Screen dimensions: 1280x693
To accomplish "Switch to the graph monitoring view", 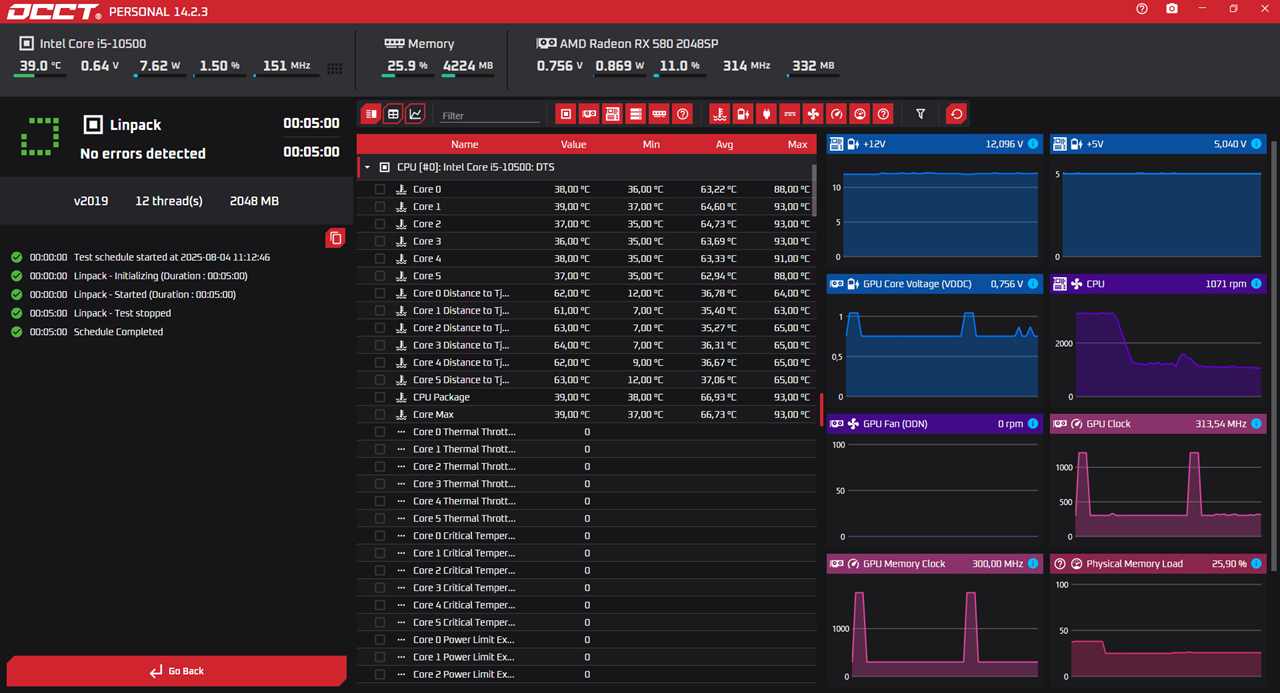I will (x=415, y=114).
